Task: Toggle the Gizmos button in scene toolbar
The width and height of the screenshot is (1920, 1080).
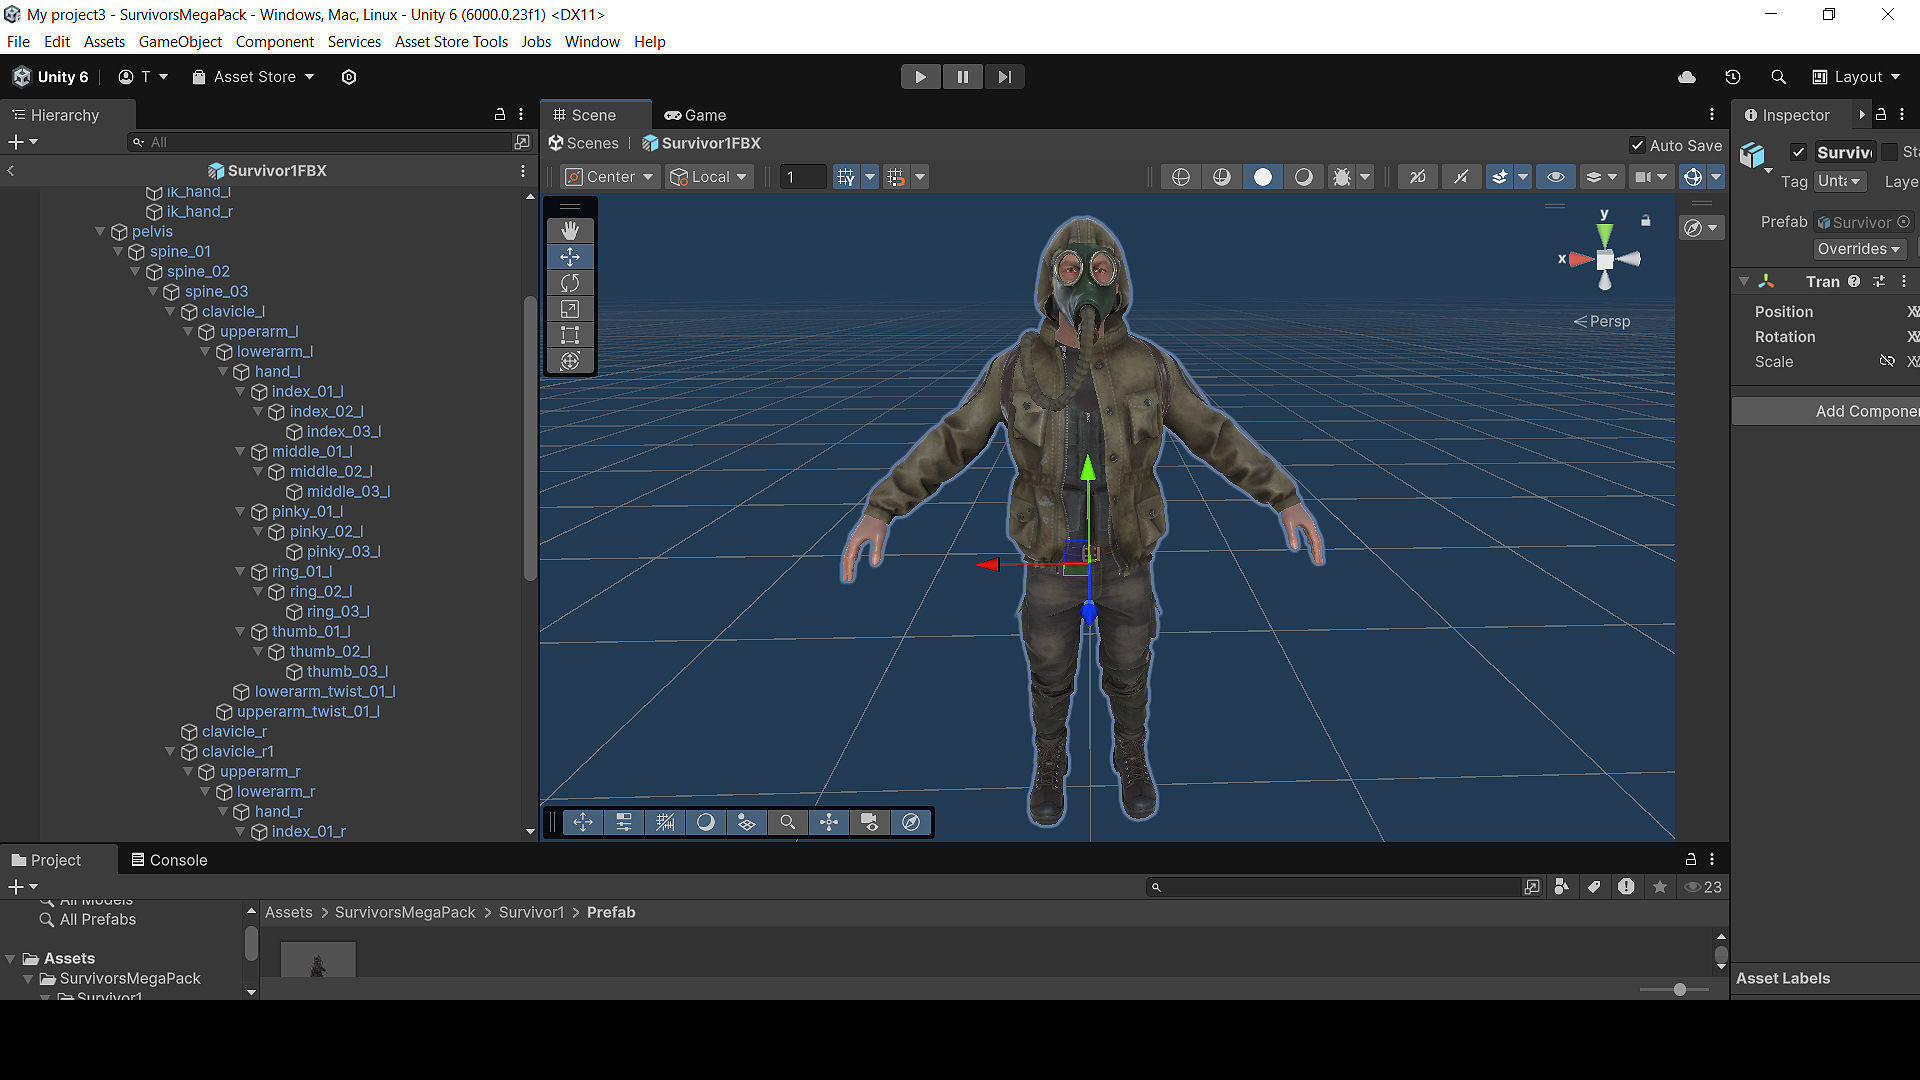Action: click(x=1692, y=177)
